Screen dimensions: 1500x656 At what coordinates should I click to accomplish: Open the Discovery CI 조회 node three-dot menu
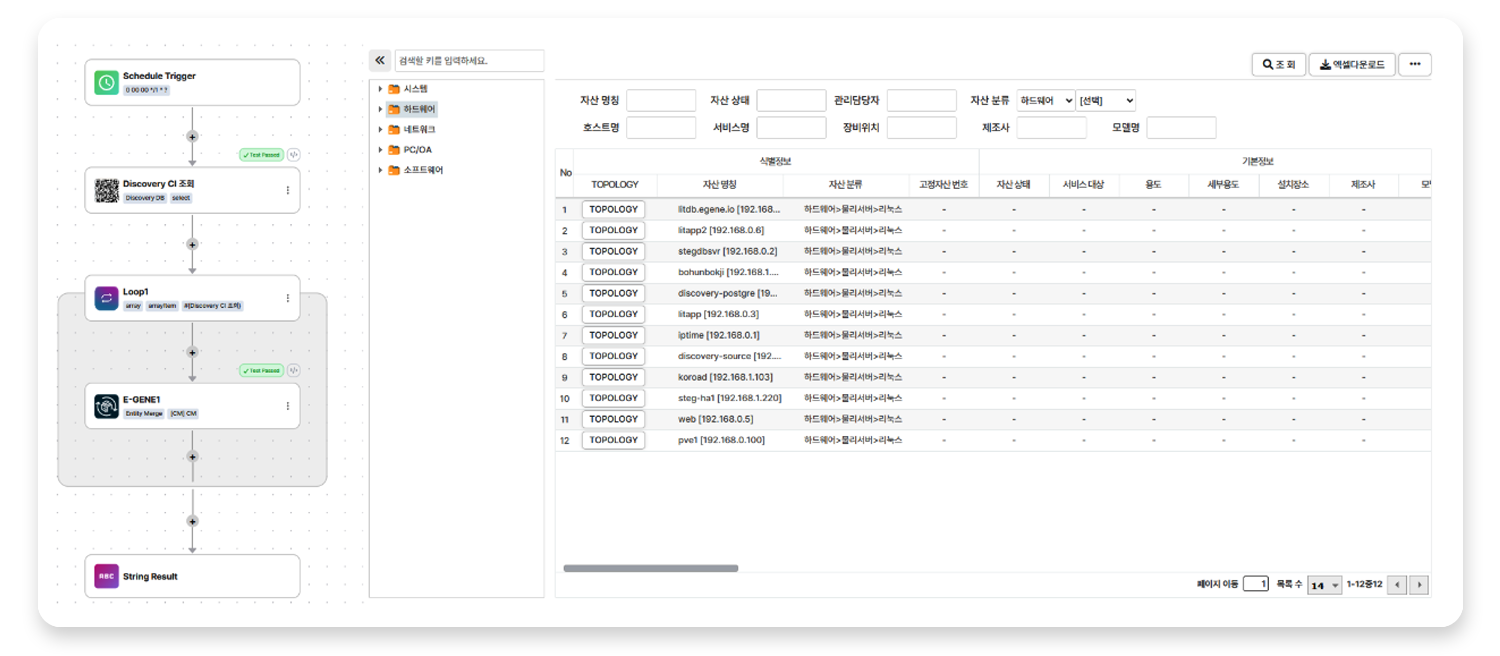point(288,190)
